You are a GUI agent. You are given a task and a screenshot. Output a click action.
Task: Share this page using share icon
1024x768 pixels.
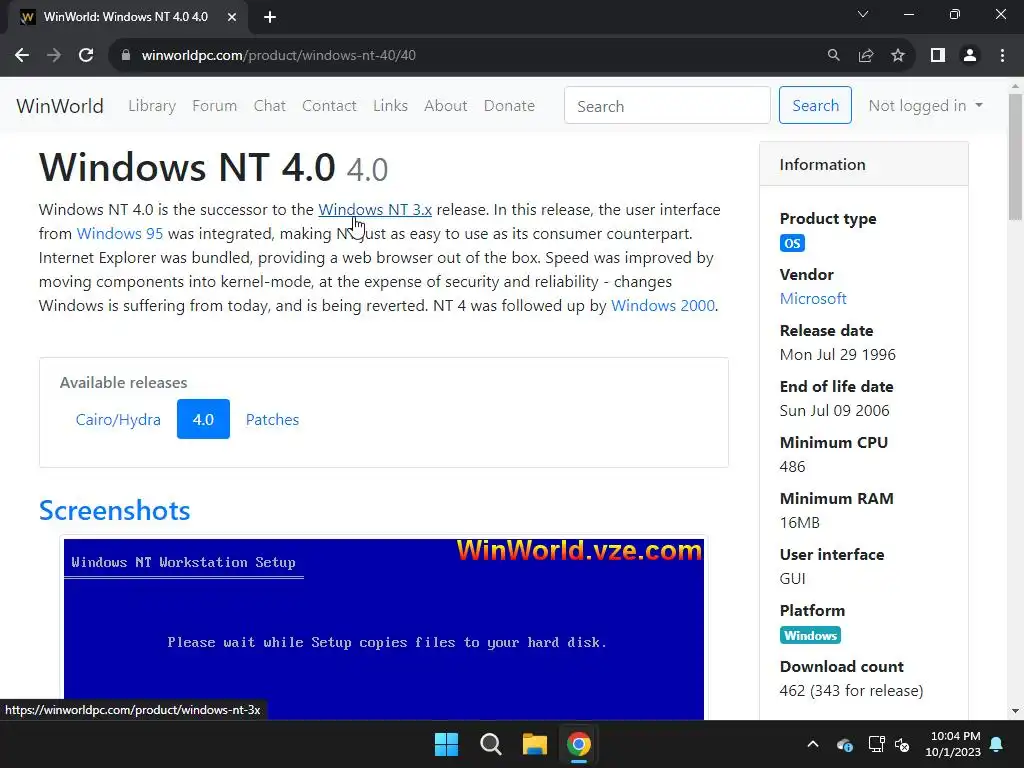[866, 56]
